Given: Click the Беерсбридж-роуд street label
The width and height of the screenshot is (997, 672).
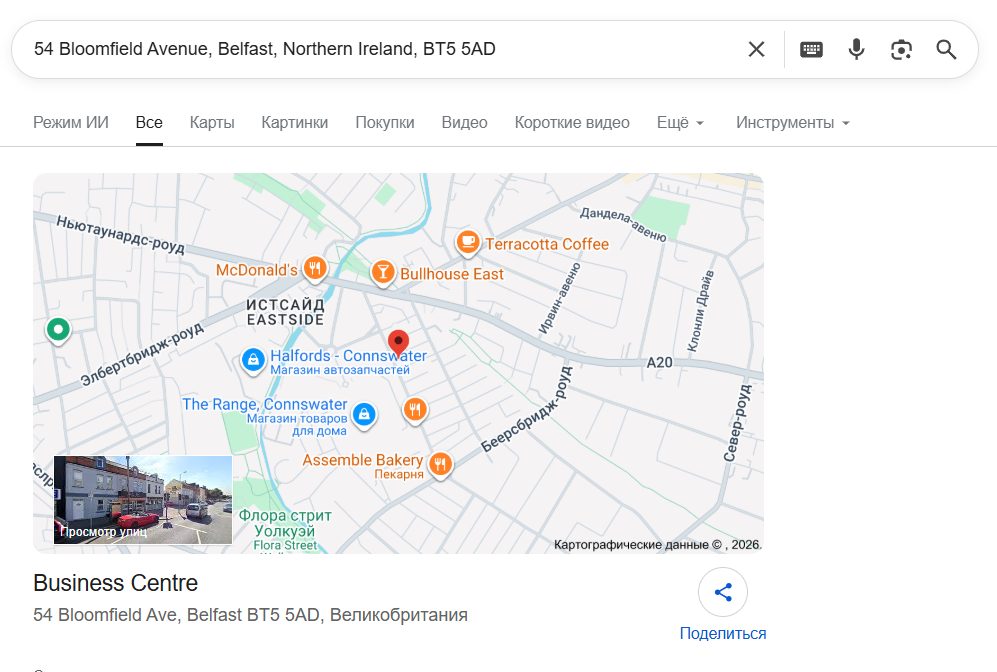Looking at the screenshot, I should (x=526, y=409).
